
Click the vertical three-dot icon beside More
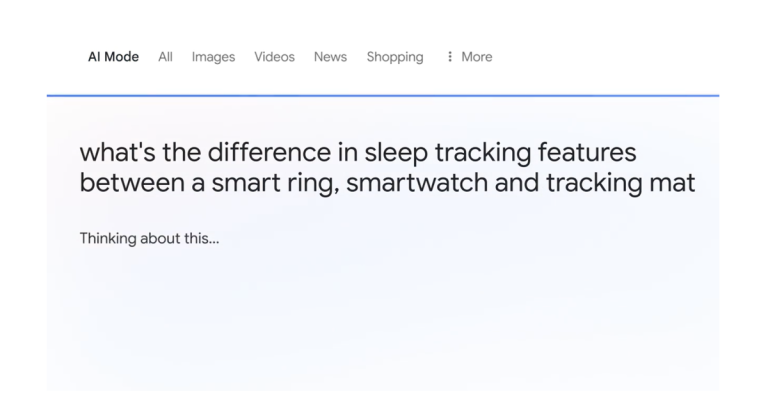[x=450, y=57]
